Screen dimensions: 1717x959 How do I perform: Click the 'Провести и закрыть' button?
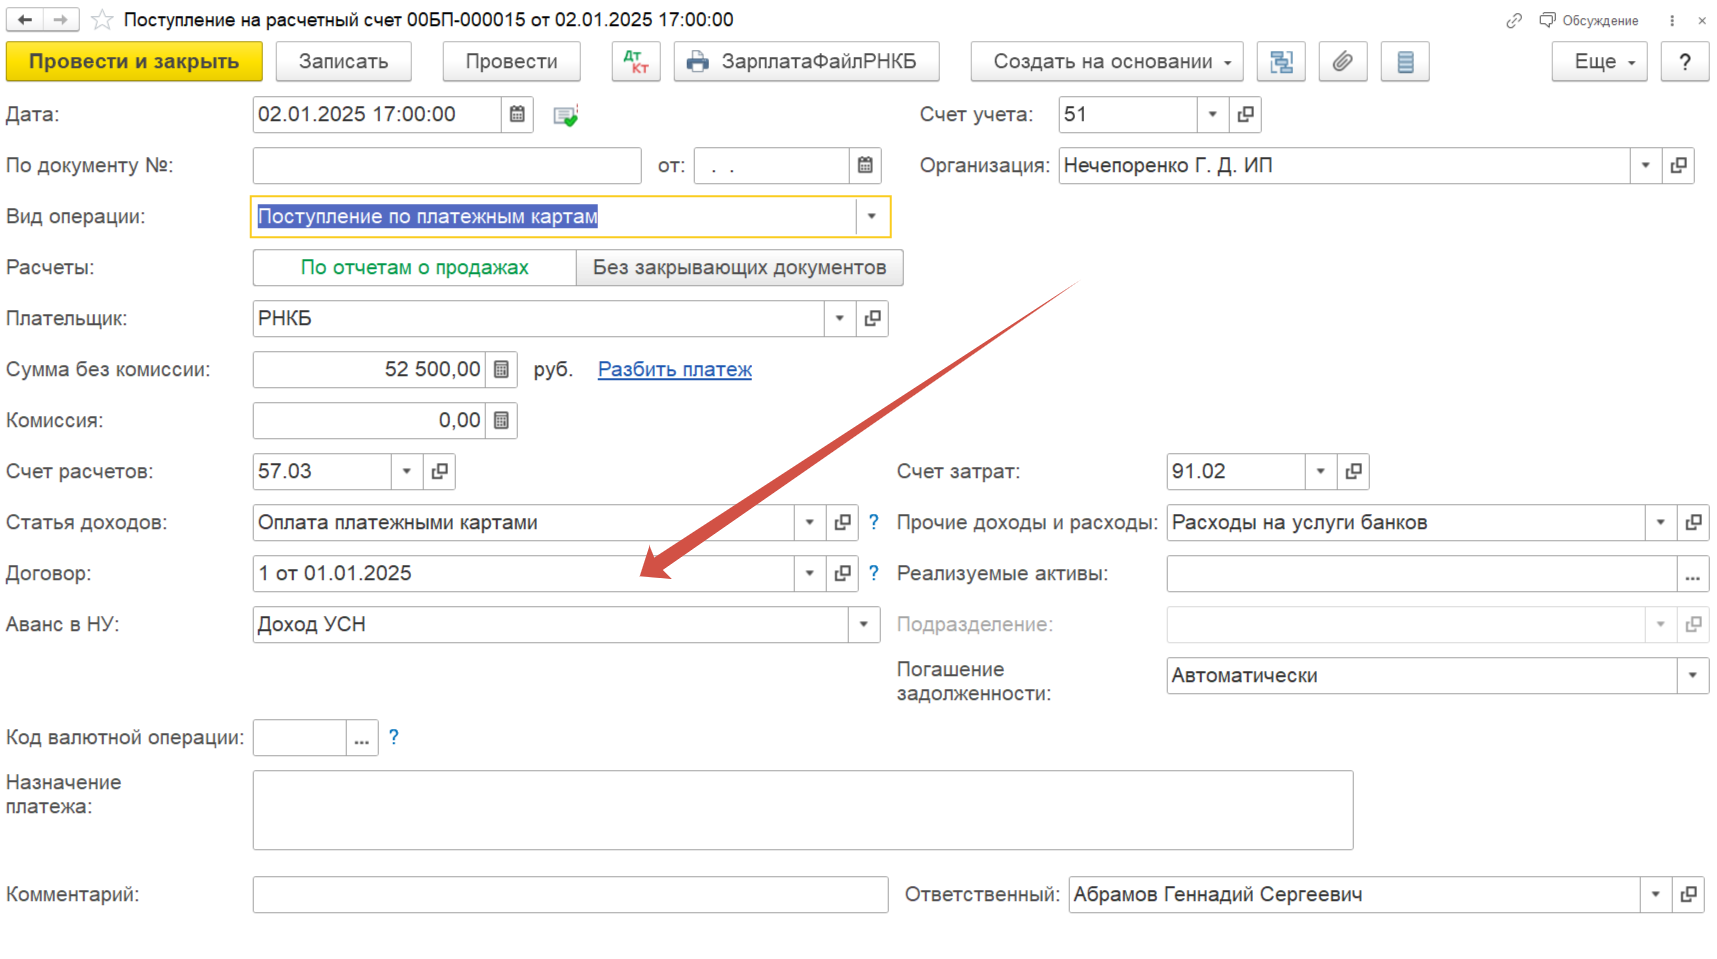click(x=134, y=62)
